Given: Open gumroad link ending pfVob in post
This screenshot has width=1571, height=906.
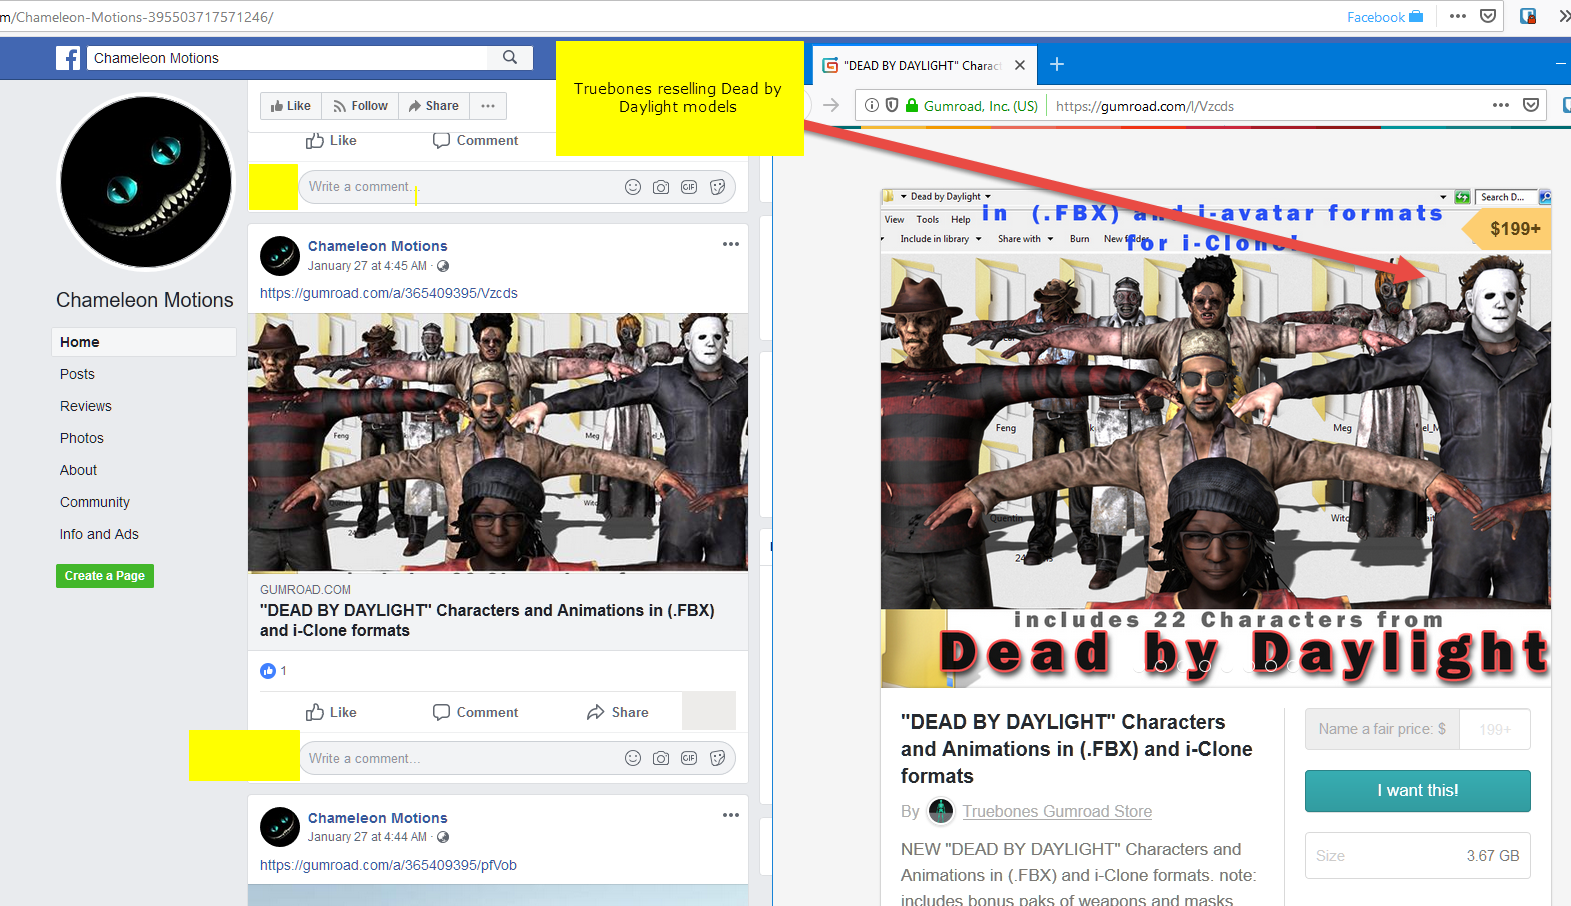Looking at the screenshot, I should (x=388, y=865).
